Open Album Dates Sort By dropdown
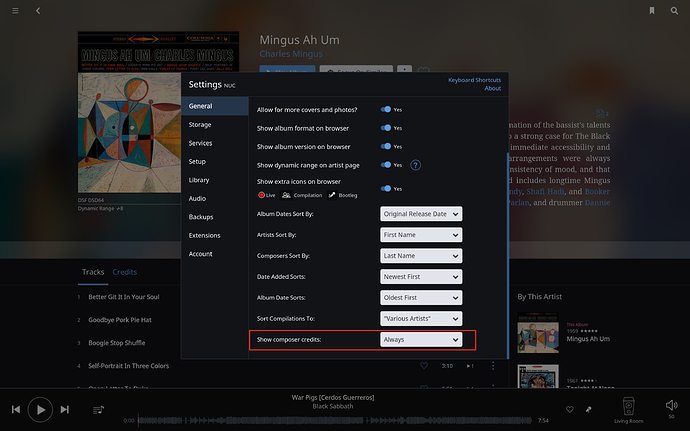This screenshot has width=690, height=431. 421,214
